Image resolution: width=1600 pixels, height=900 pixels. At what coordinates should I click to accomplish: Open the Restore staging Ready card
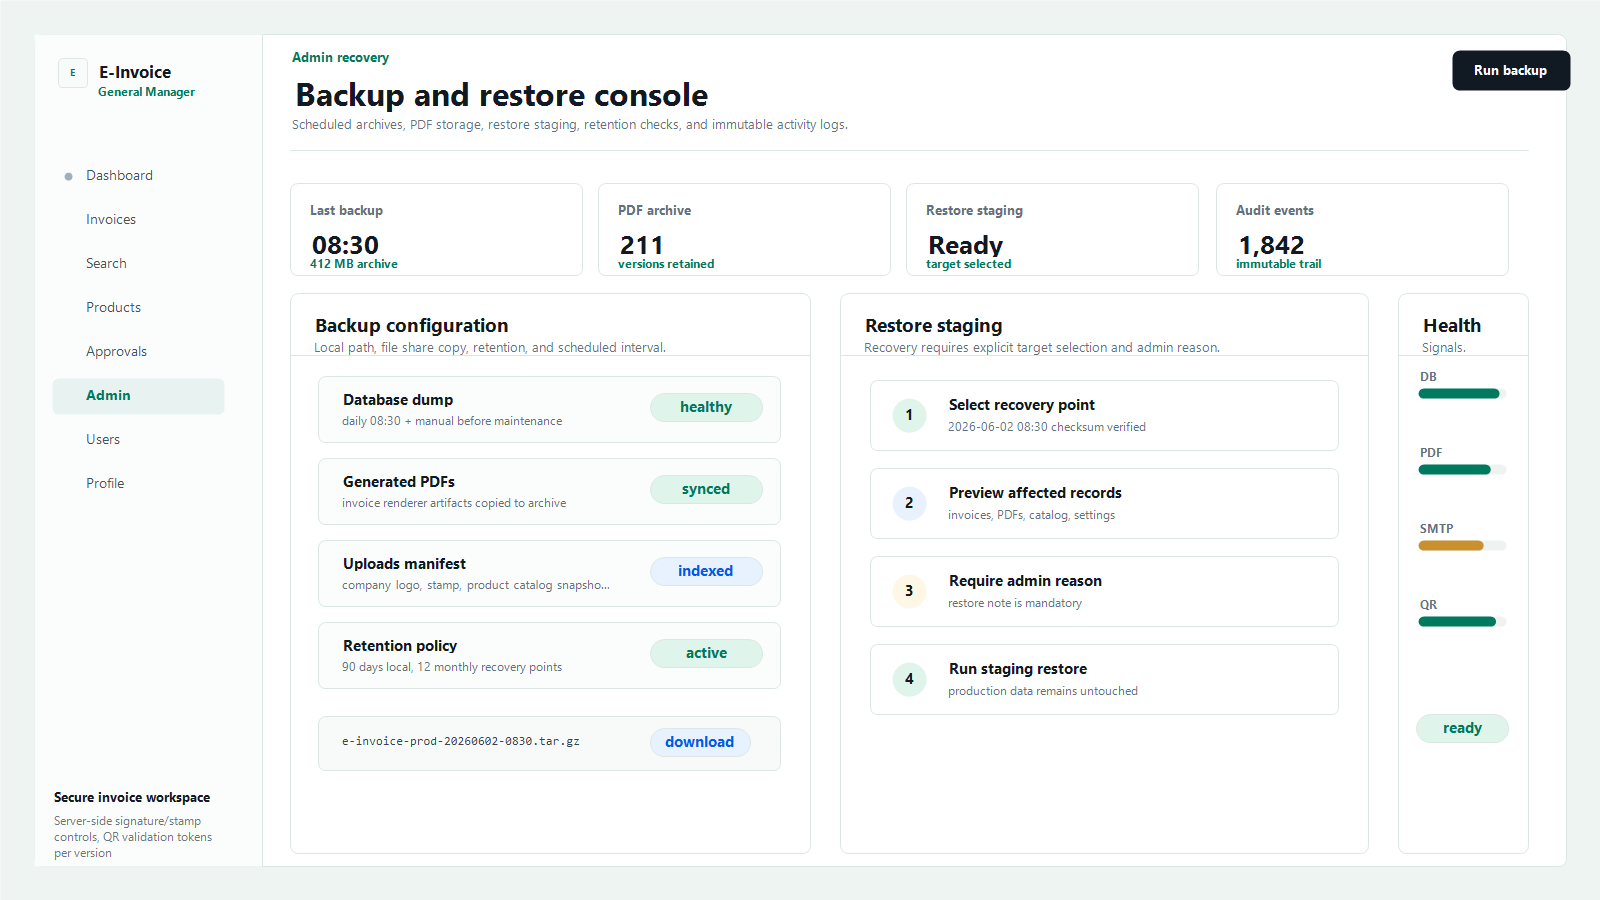tap(1052, 230)
